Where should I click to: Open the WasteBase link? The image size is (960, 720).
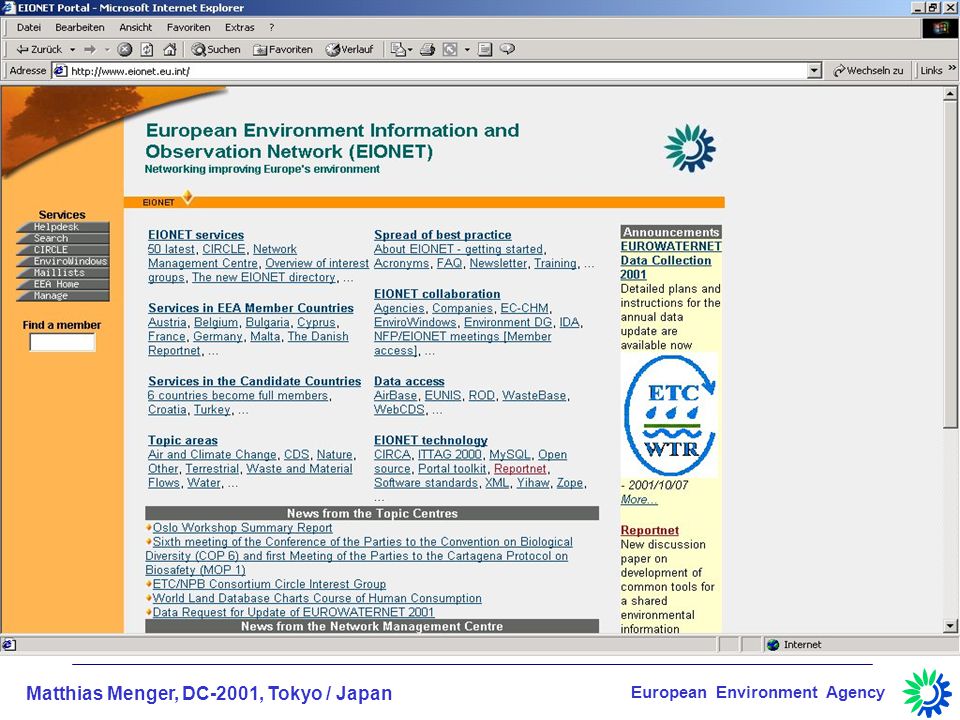click(x=534, y=396)
